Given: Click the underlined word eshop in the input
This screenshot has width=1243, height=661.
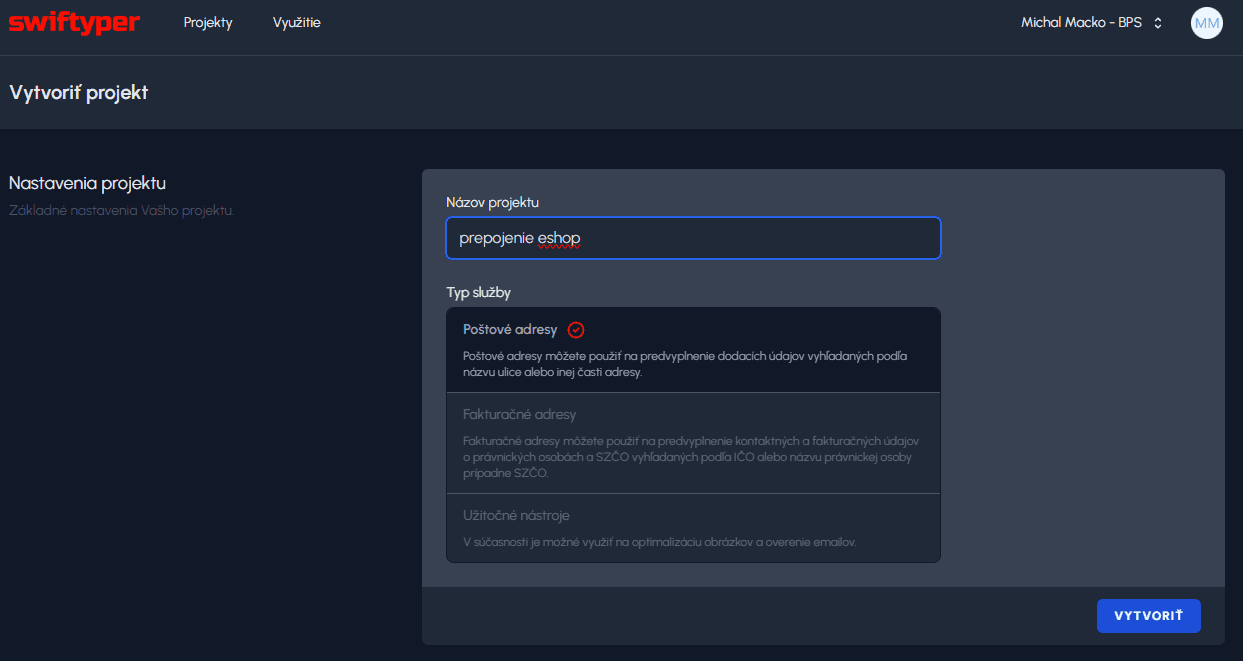Looking at the screenshot, I should (x=559, y=238).
